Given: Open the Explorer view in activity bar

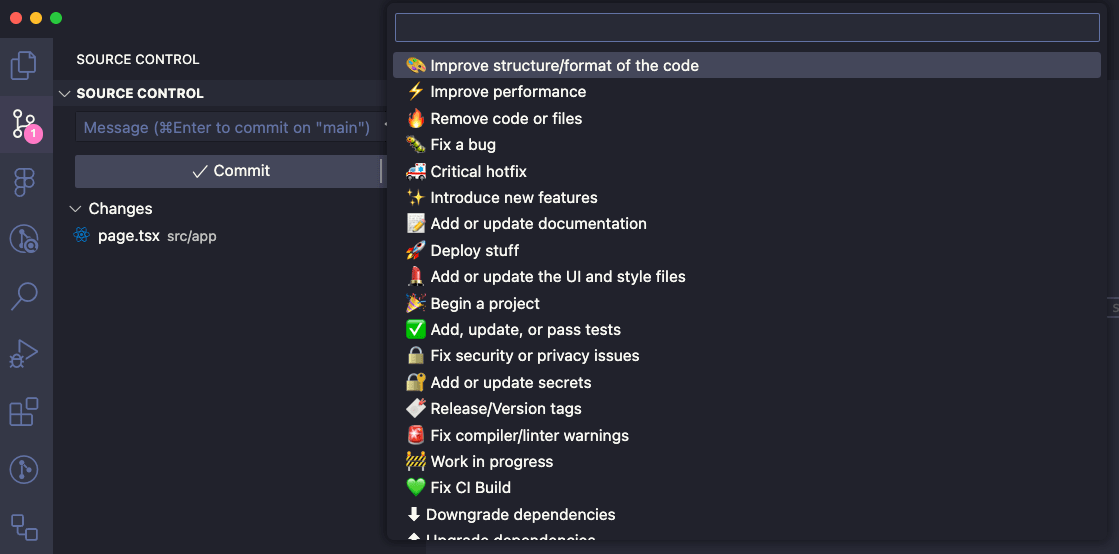Looking at the screenshot, I should tap(24, 66).
